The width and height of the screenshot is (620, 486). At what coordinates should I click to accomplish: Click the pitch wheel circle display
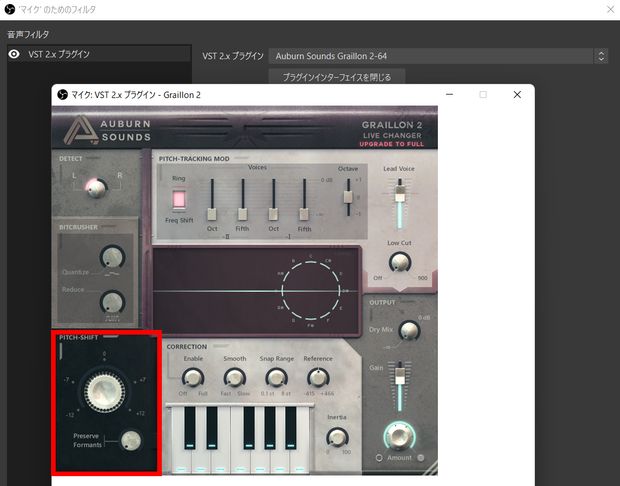(x=311, y=290)
